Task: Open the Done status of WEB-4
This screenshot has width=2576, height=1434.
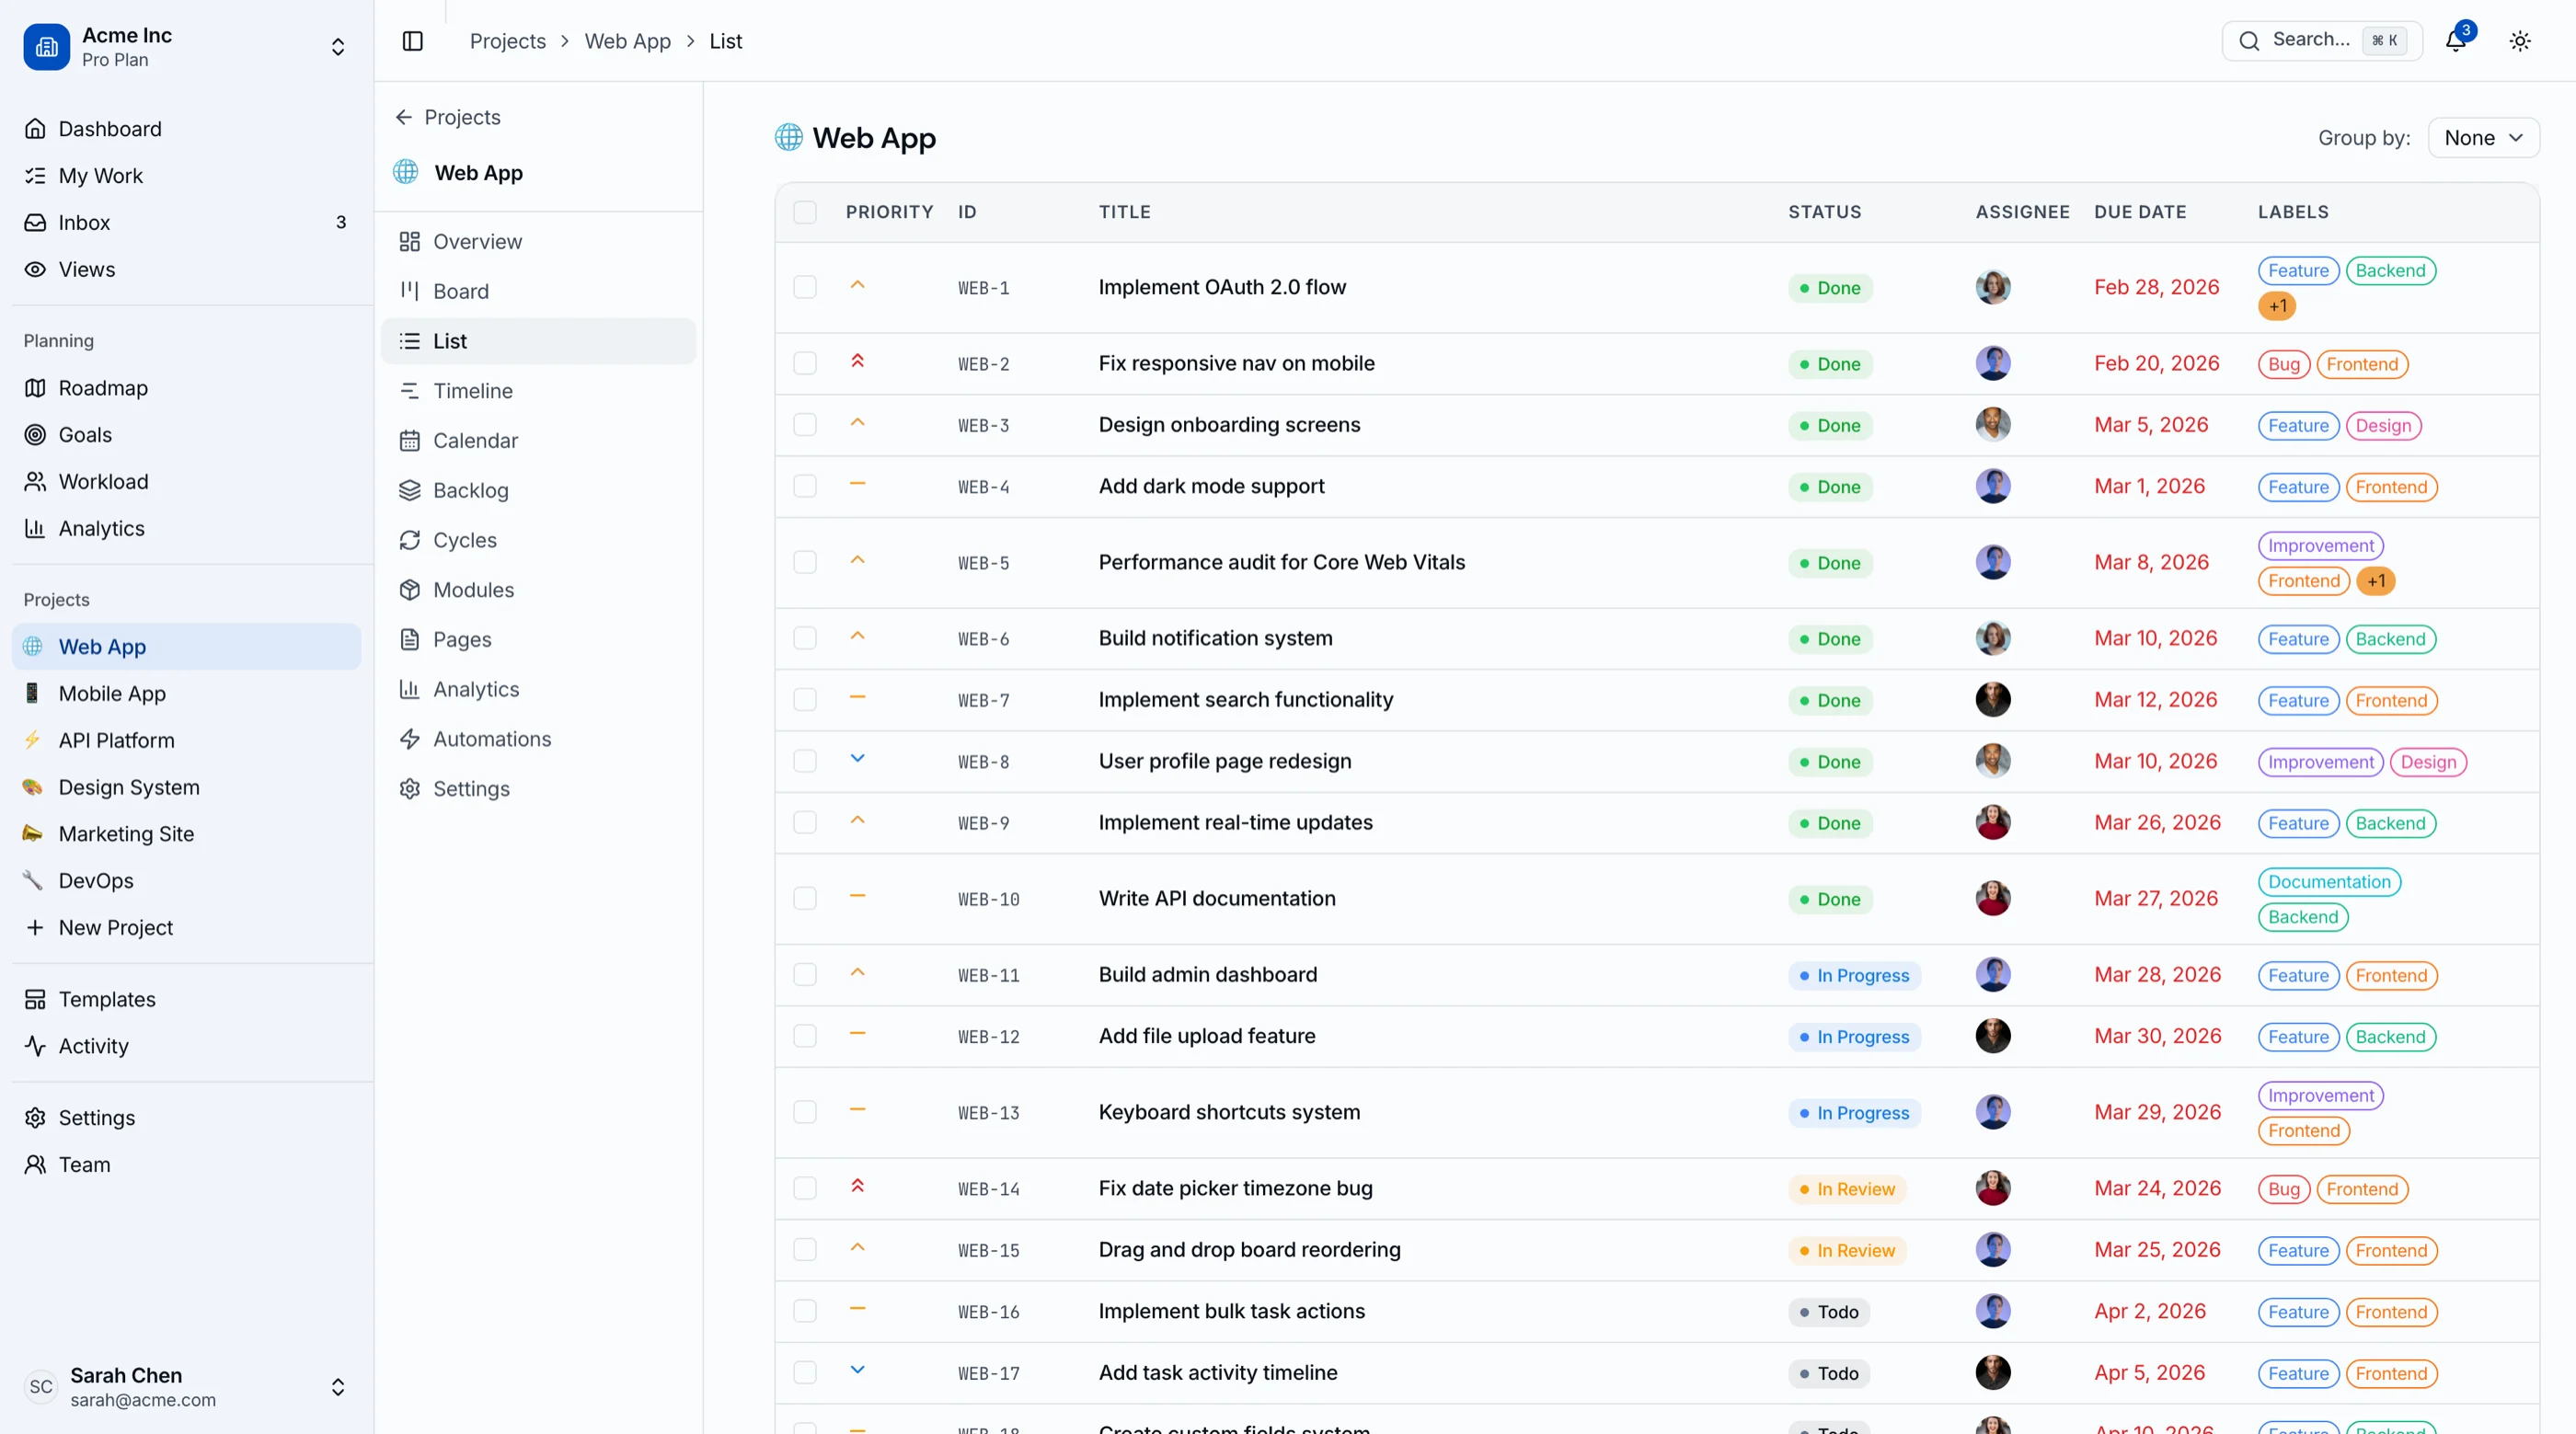Action: [1830, 487]
